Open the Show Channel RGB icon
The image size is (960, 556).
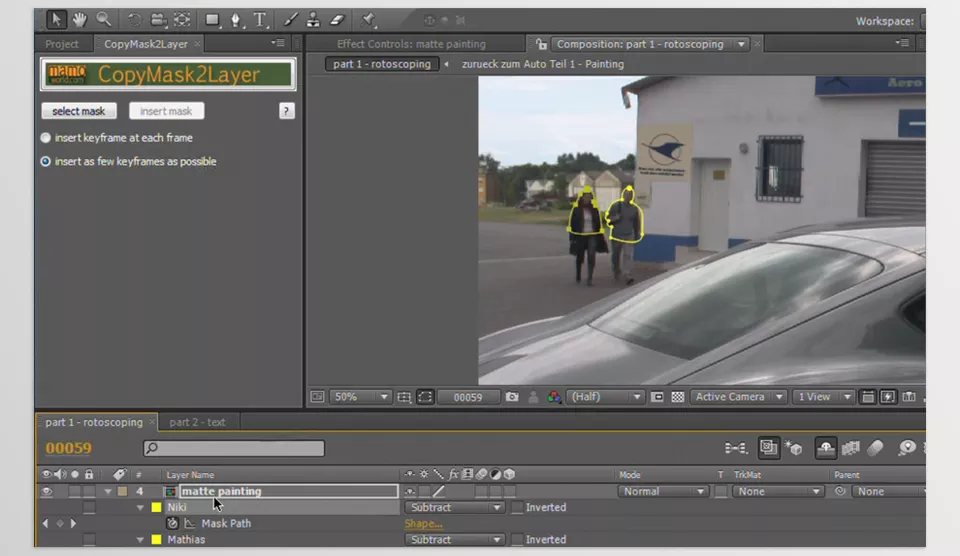[554, 397]
